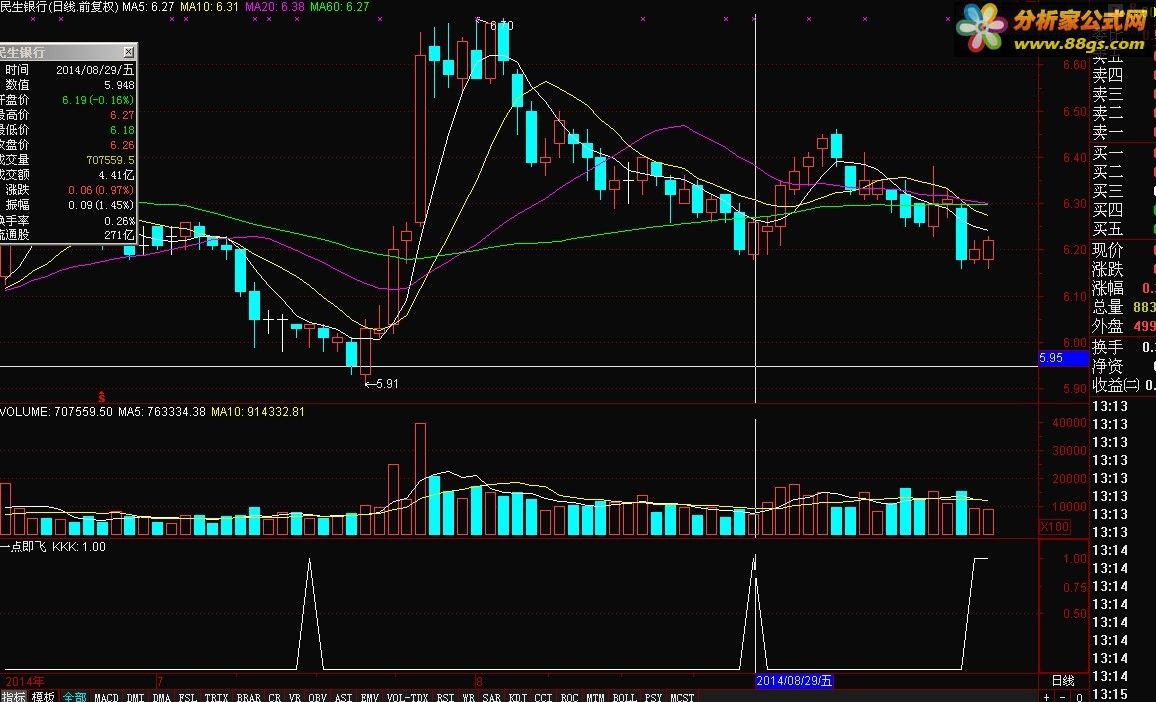Click the plus zoom-in button
The height and width of the screenshot is (702, 1156).
click(1048, 697)
